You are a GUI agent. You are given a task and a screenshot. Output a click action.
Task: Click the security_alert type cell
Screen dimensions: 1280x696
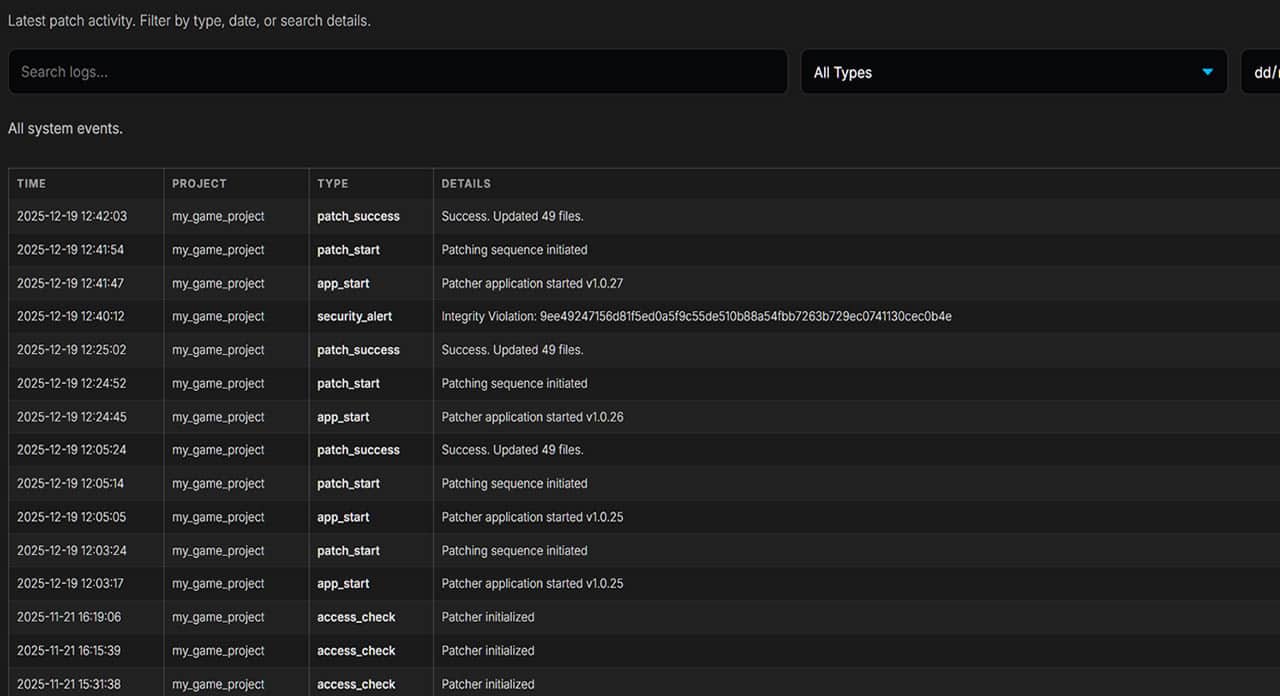355,316
